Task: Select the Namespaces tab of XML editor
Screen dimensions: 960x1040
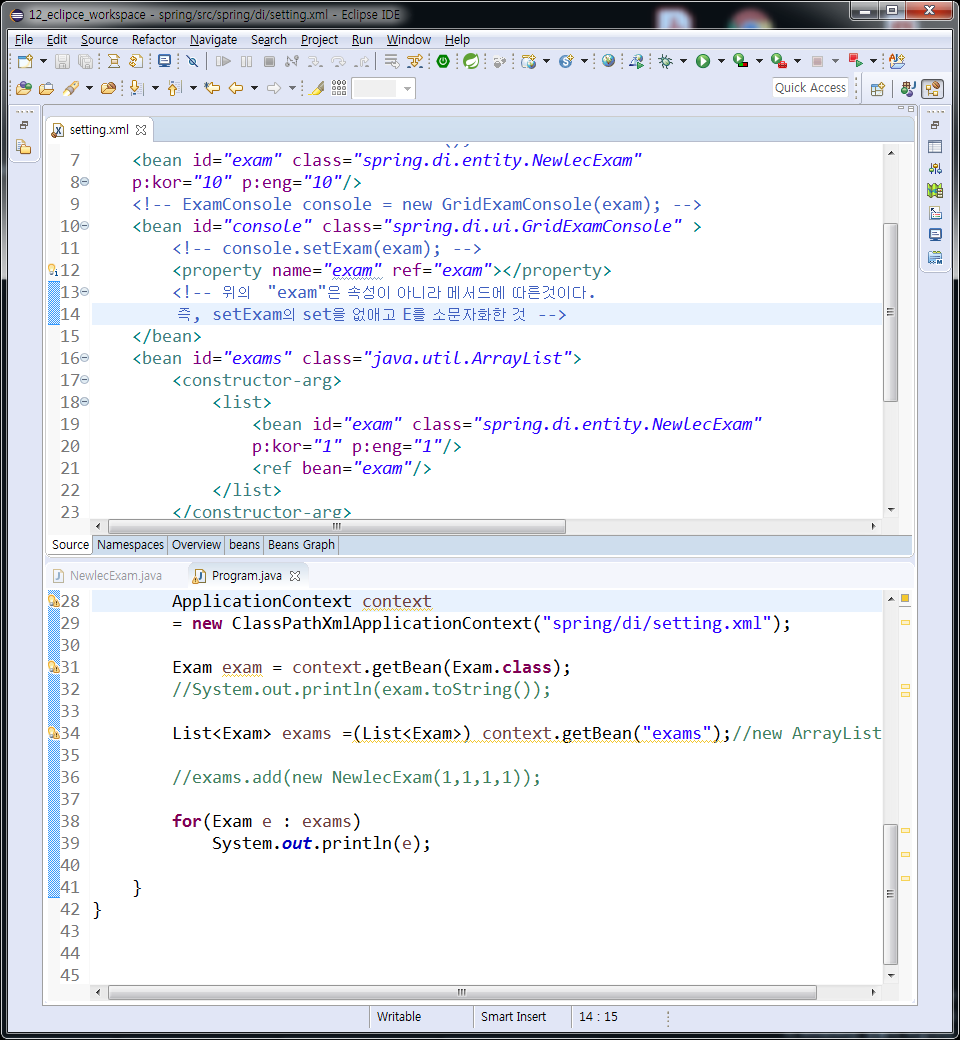Action: pyautogui.click(x=130, y=545)
